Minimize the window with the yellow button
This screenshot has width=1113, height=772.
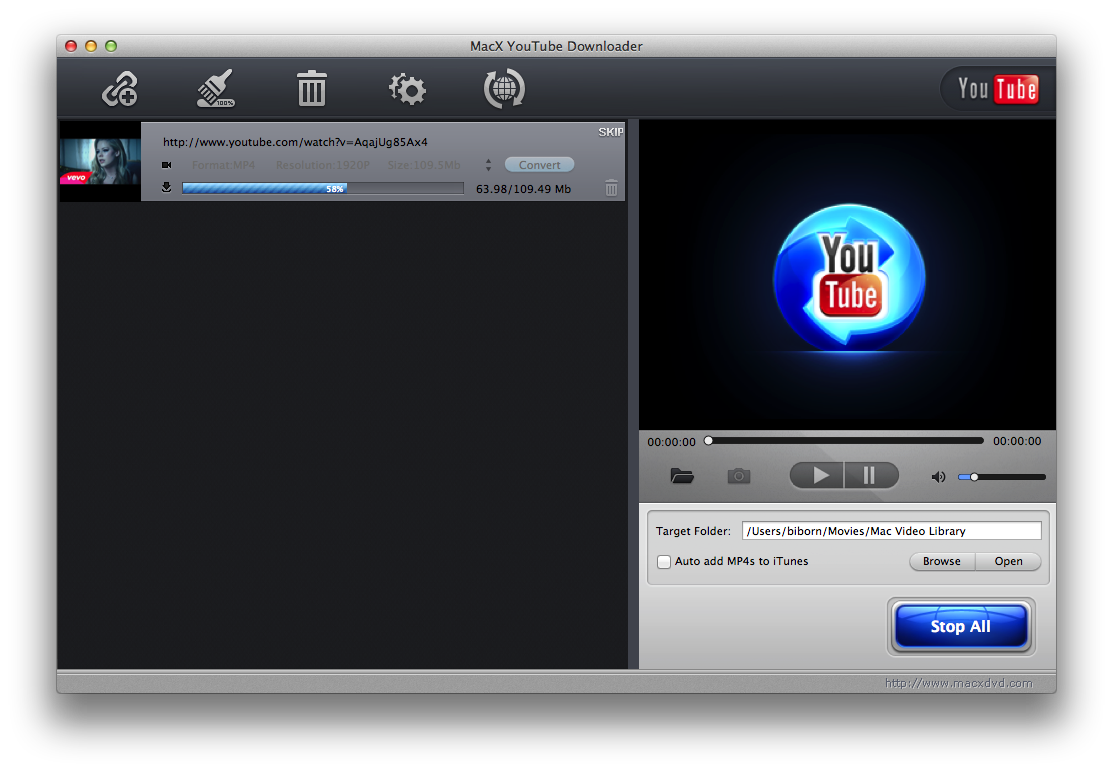[91, 46]
